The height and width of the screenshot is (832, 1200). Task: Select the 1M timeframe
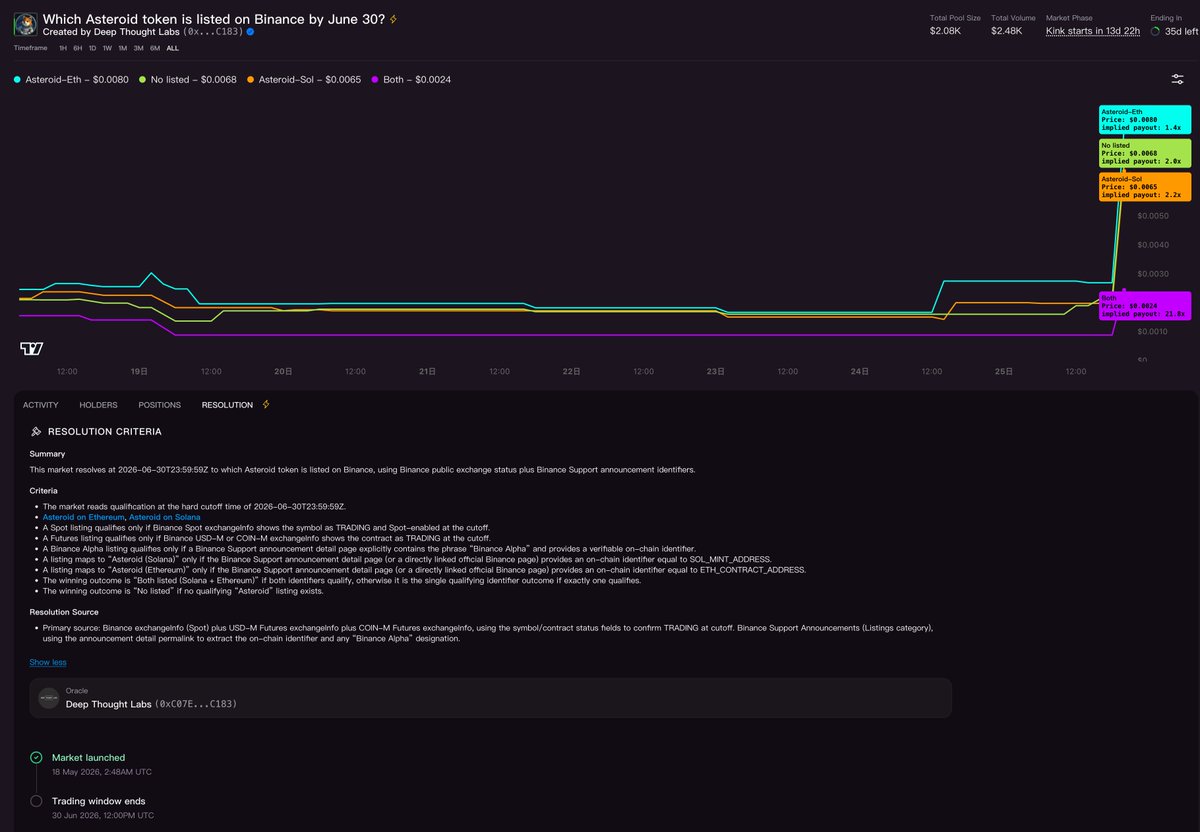pos(122,48)
